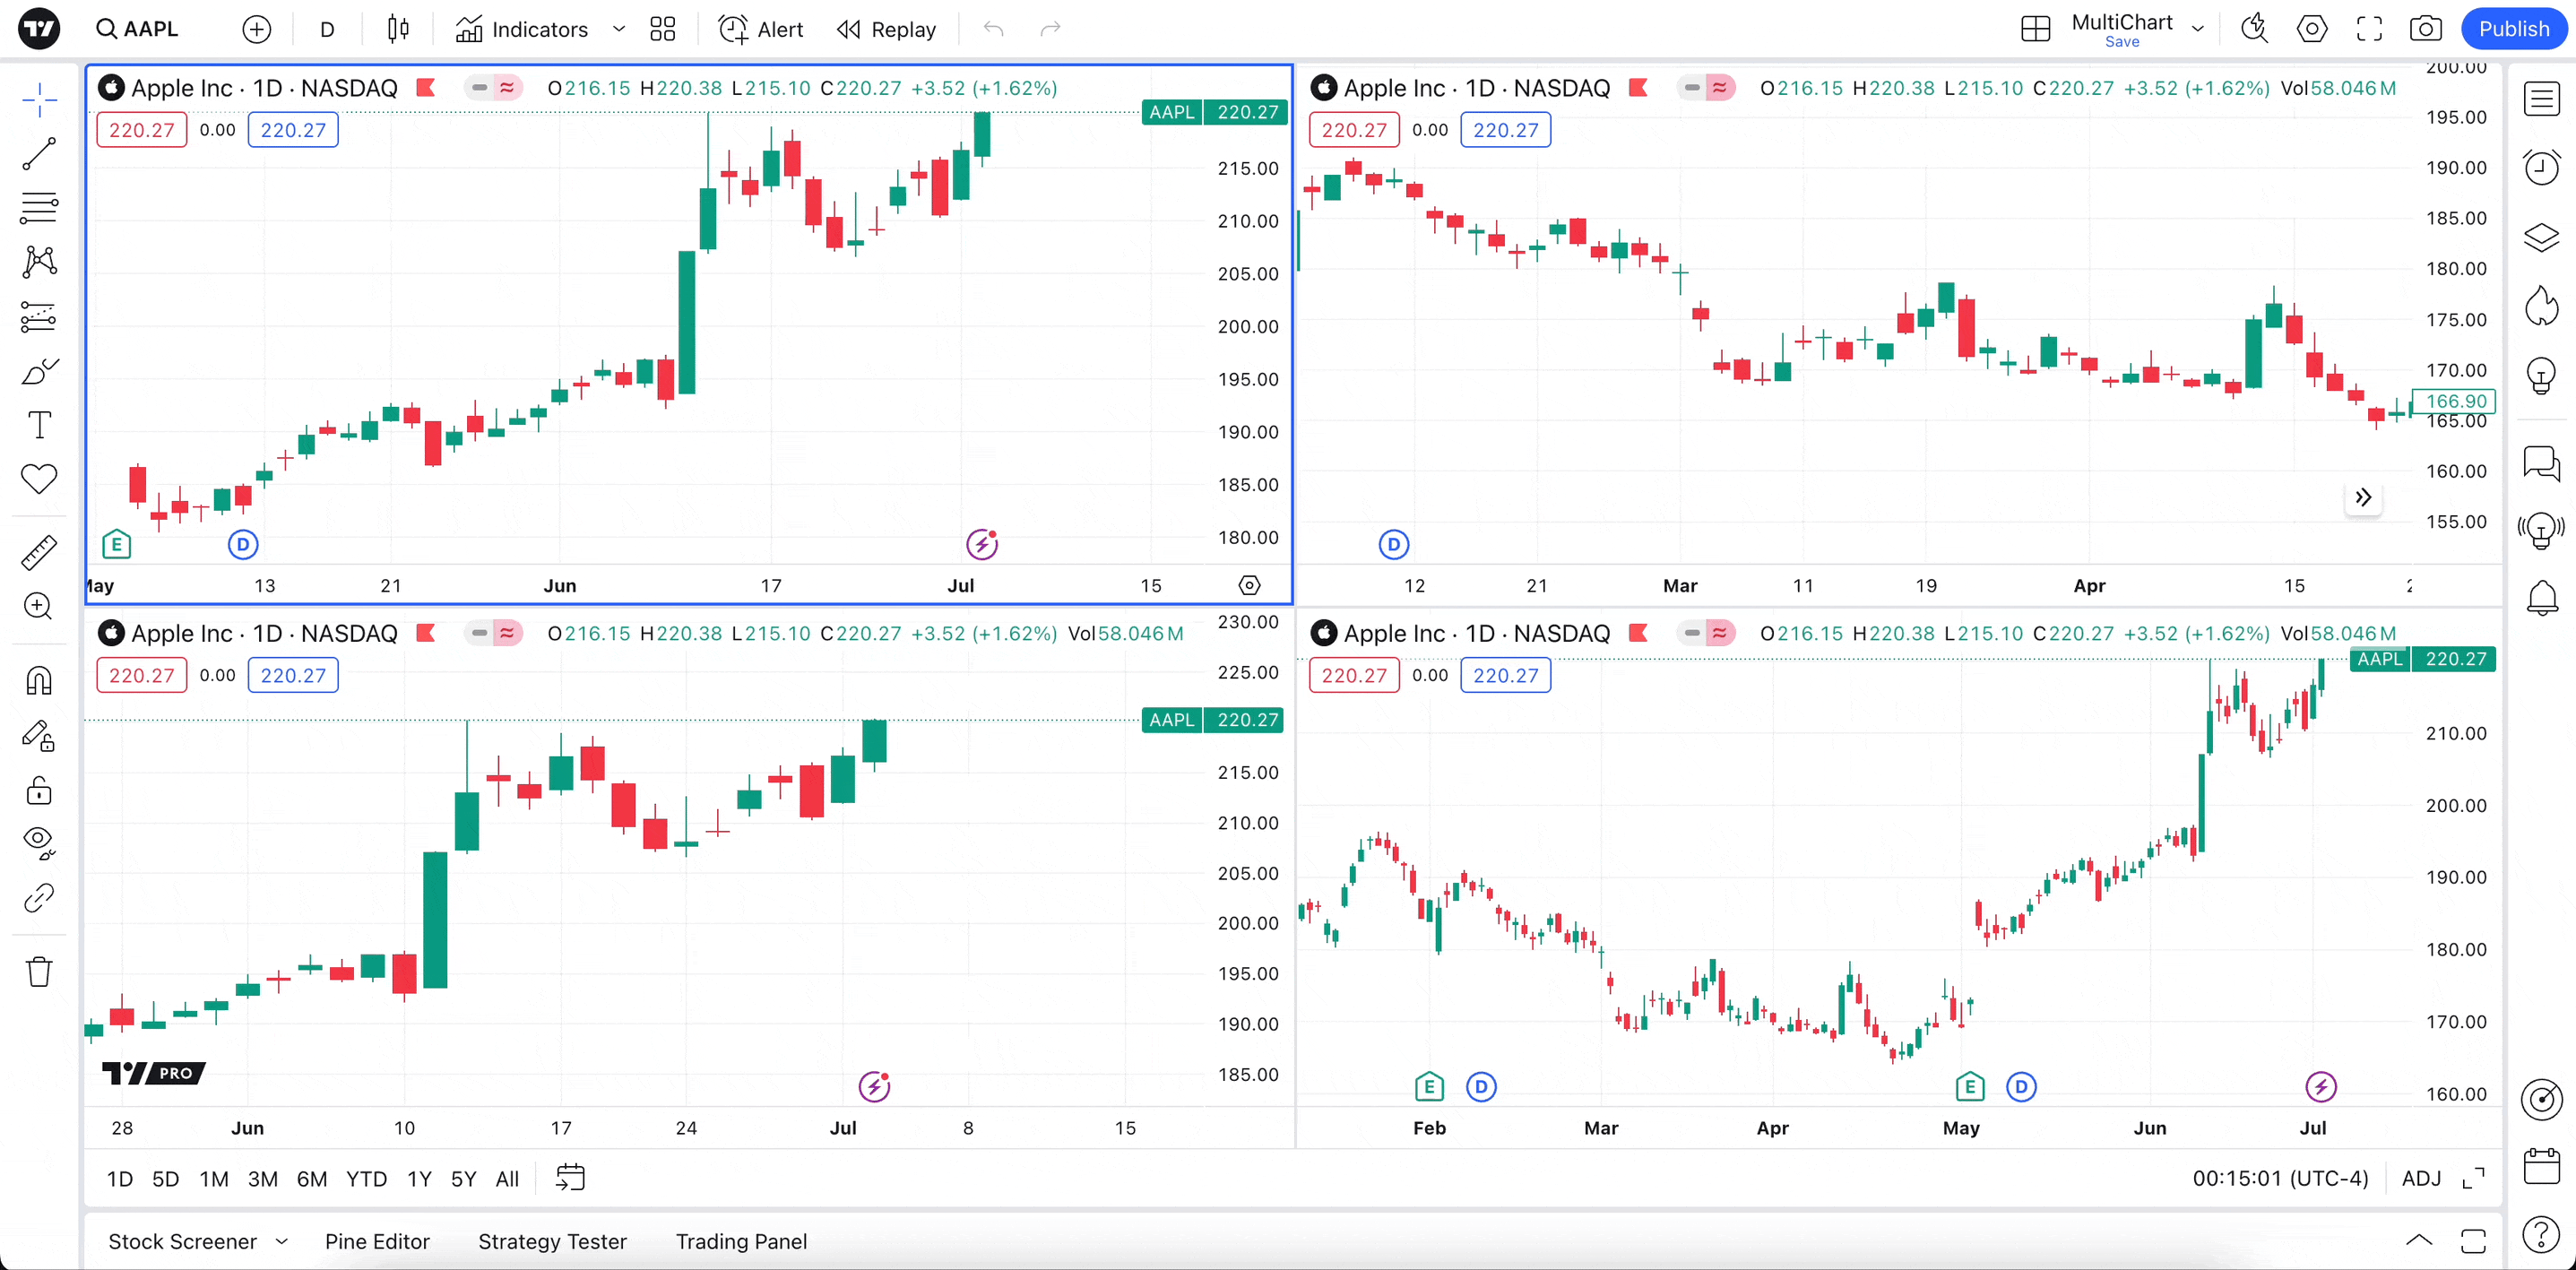Open the AAPL symbol search
2576x1270 pixels.
[137, 29]
